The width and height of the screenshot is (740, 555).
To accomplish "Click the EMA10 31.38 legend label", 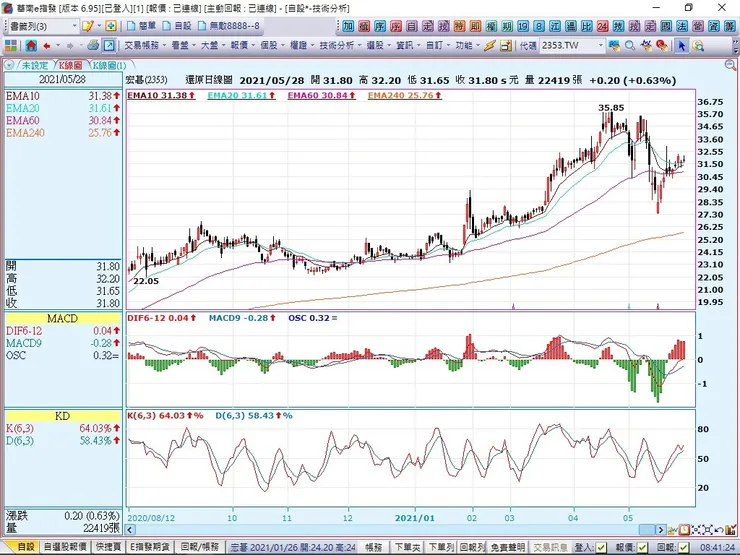I will click(x=161, y=95).
